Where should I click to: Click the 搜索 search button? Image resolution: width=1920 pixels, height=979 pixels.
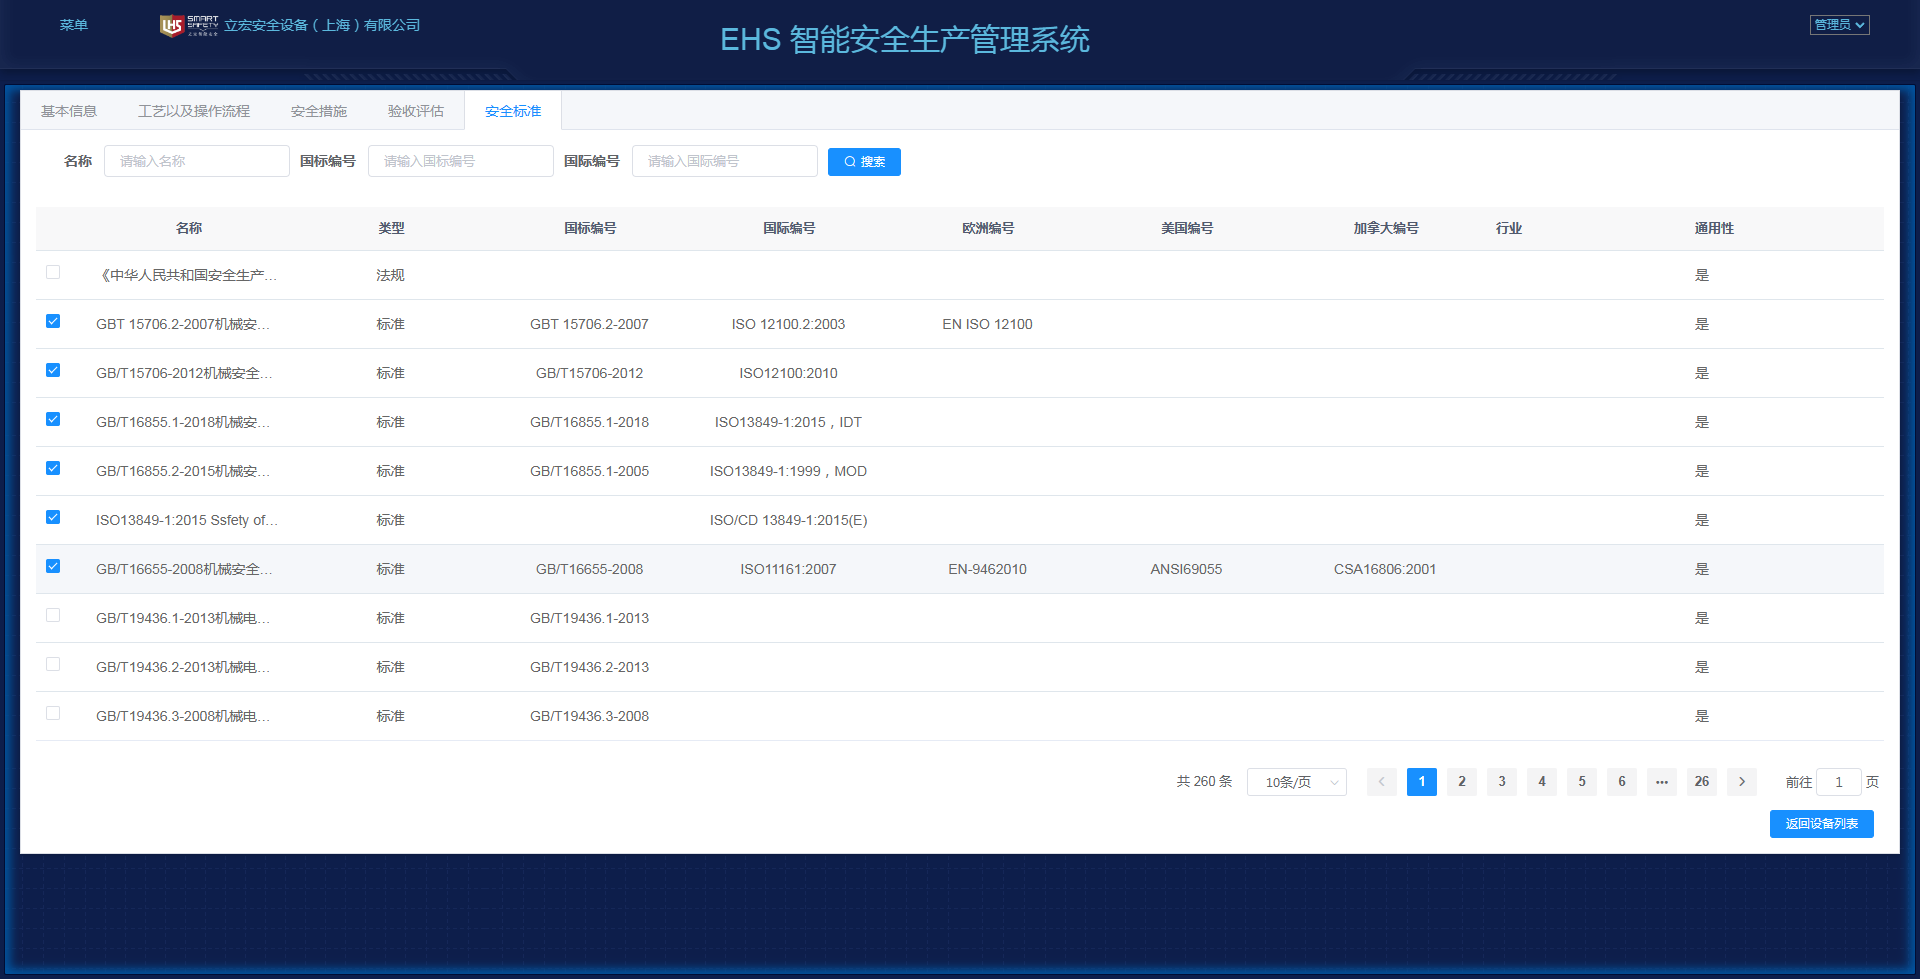(864, 162)
